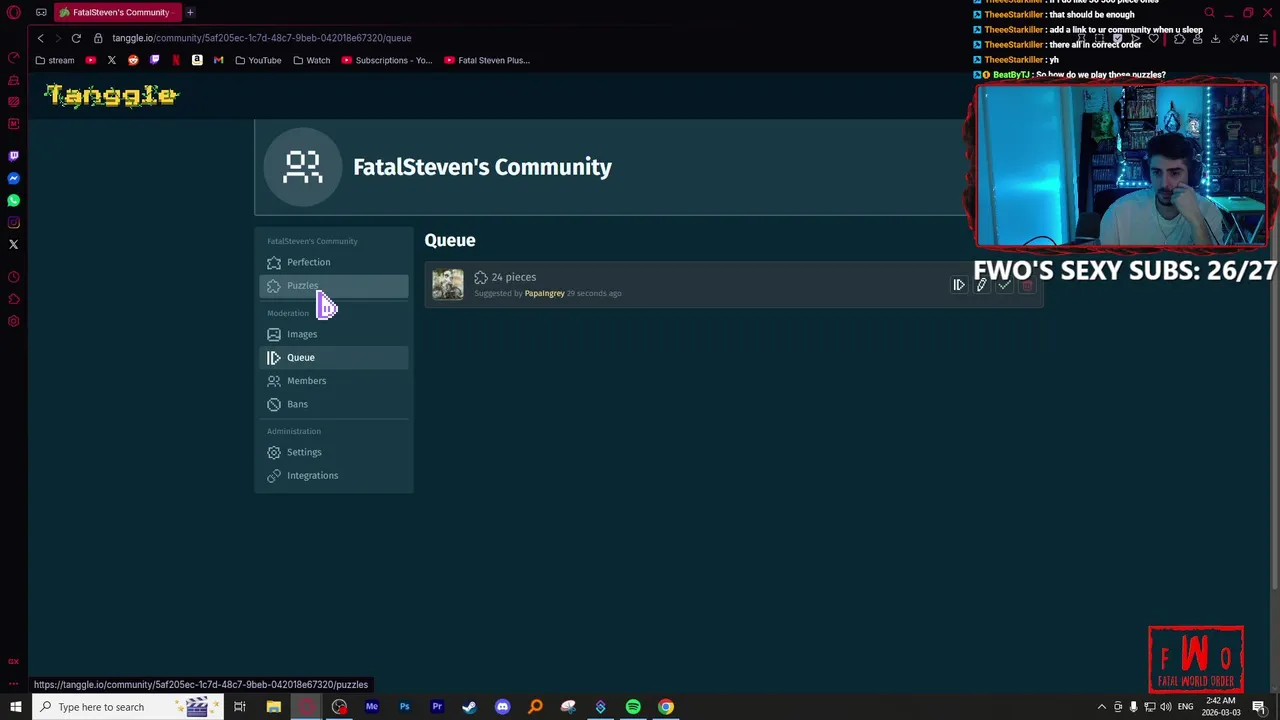Open the Gmail bookmark icon

[218, 60]
